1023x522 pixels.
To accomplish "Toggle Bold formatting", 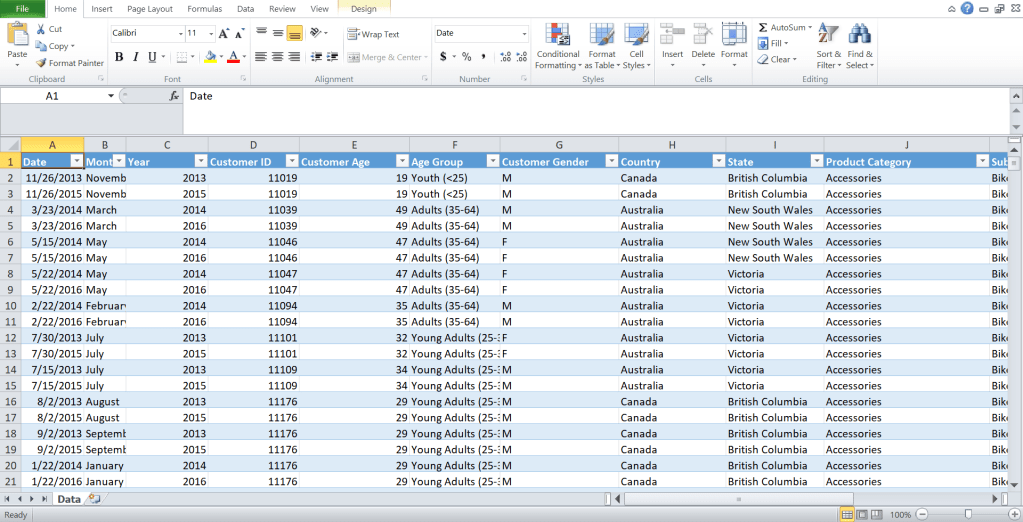I will tap(119, 57).
